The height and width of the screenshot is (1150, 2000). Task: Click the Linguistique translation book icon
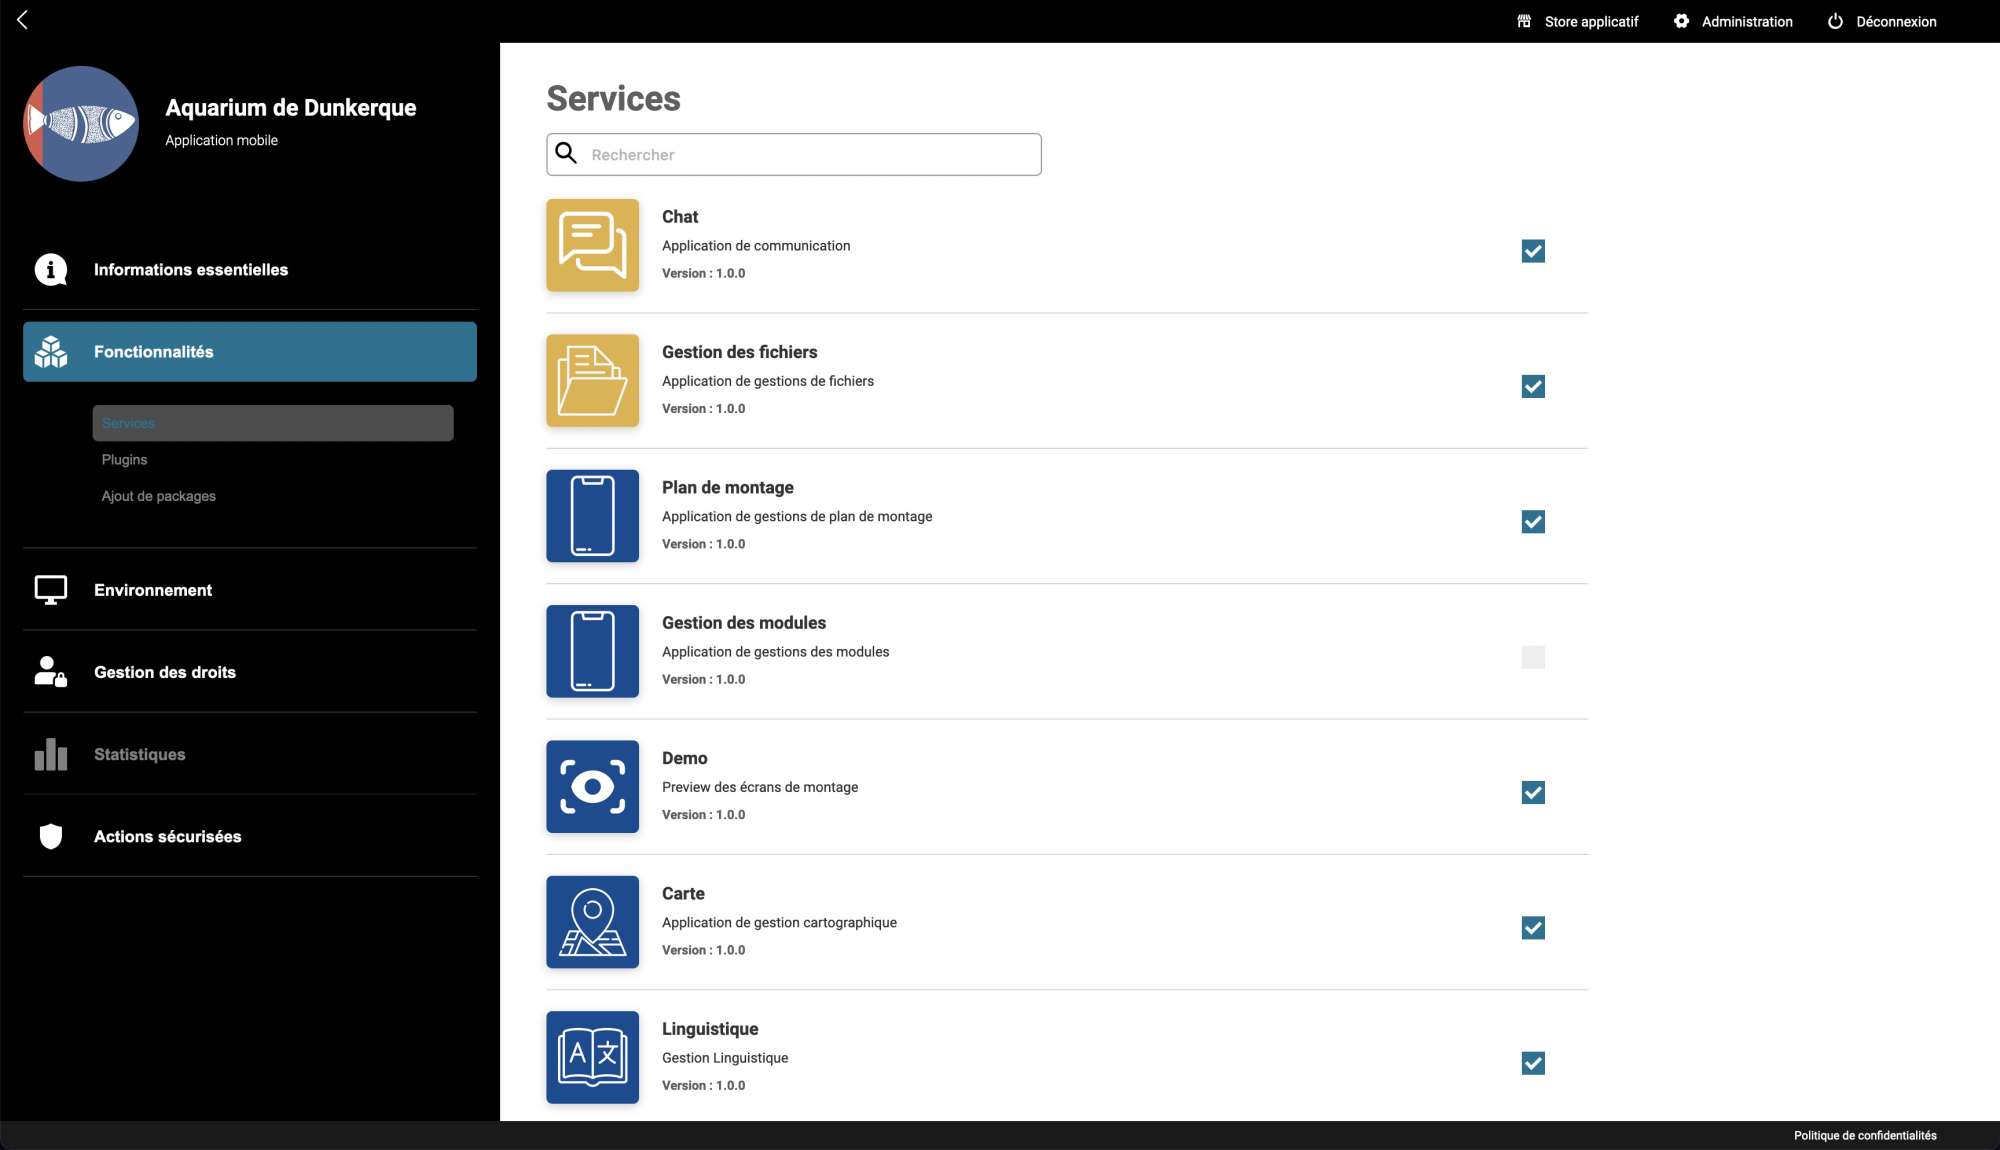592,1057
